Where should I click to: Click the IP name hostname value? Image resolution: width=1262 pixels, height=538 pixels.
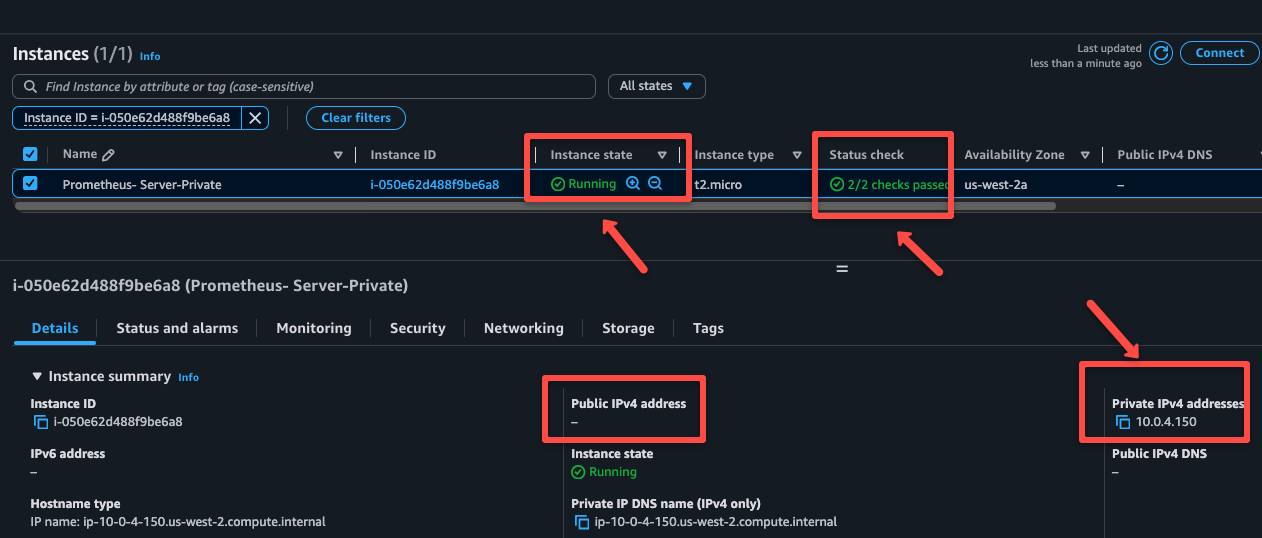(178, 522)
